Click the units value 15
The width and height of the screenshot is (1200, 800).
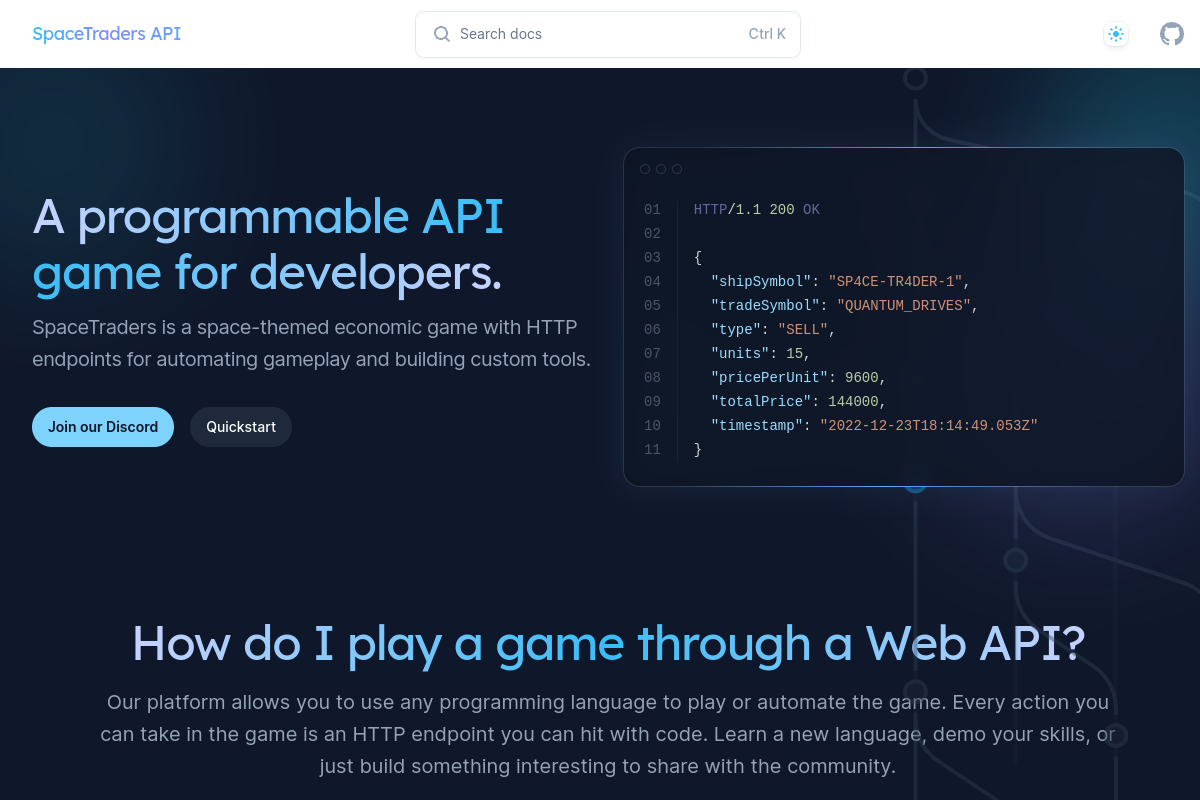pos(795,354)
